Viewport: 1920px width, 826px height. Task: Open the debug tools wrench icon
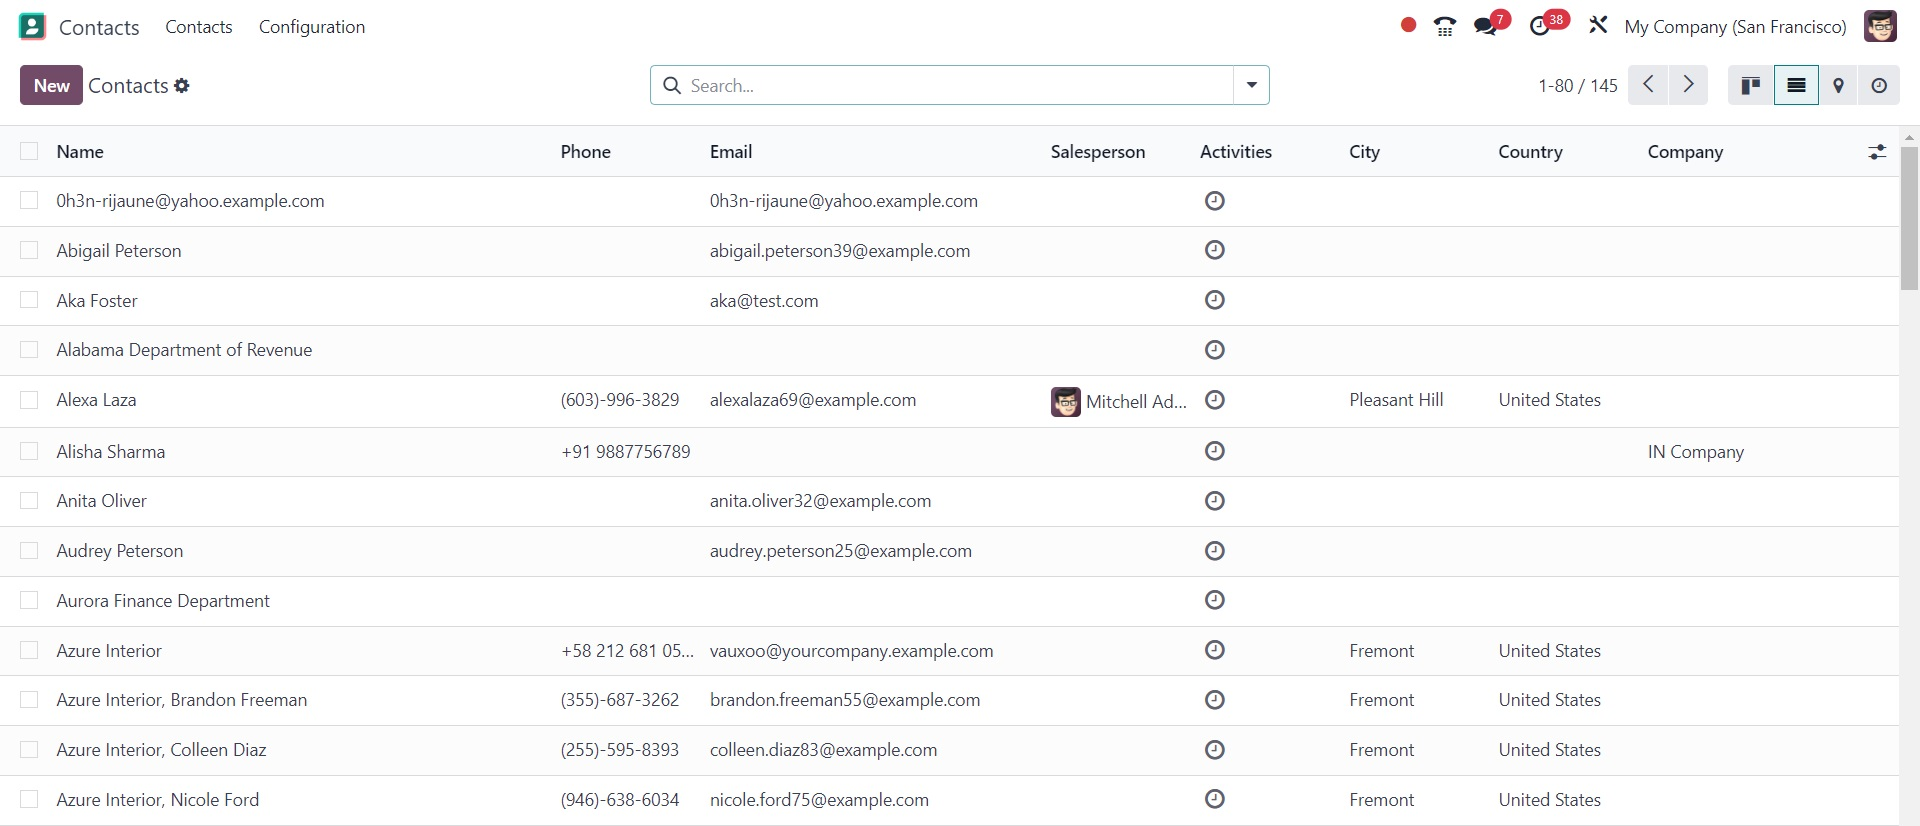point(1598,26)
